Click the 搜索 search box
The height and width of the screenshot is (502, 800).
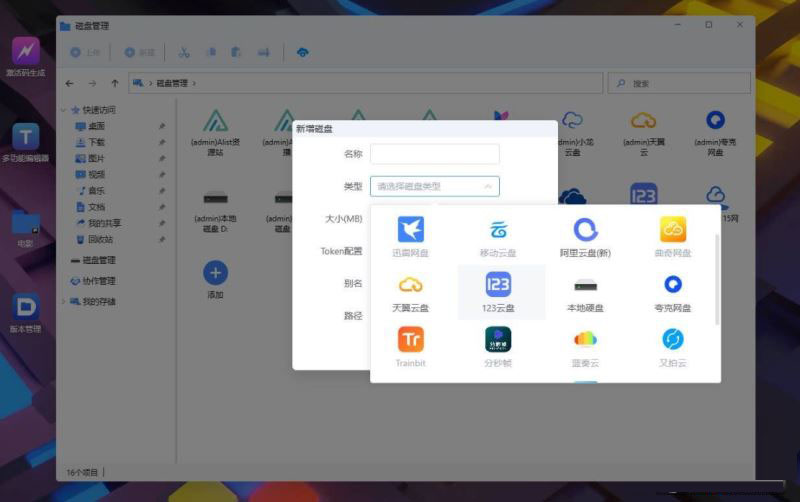(679, 83)
